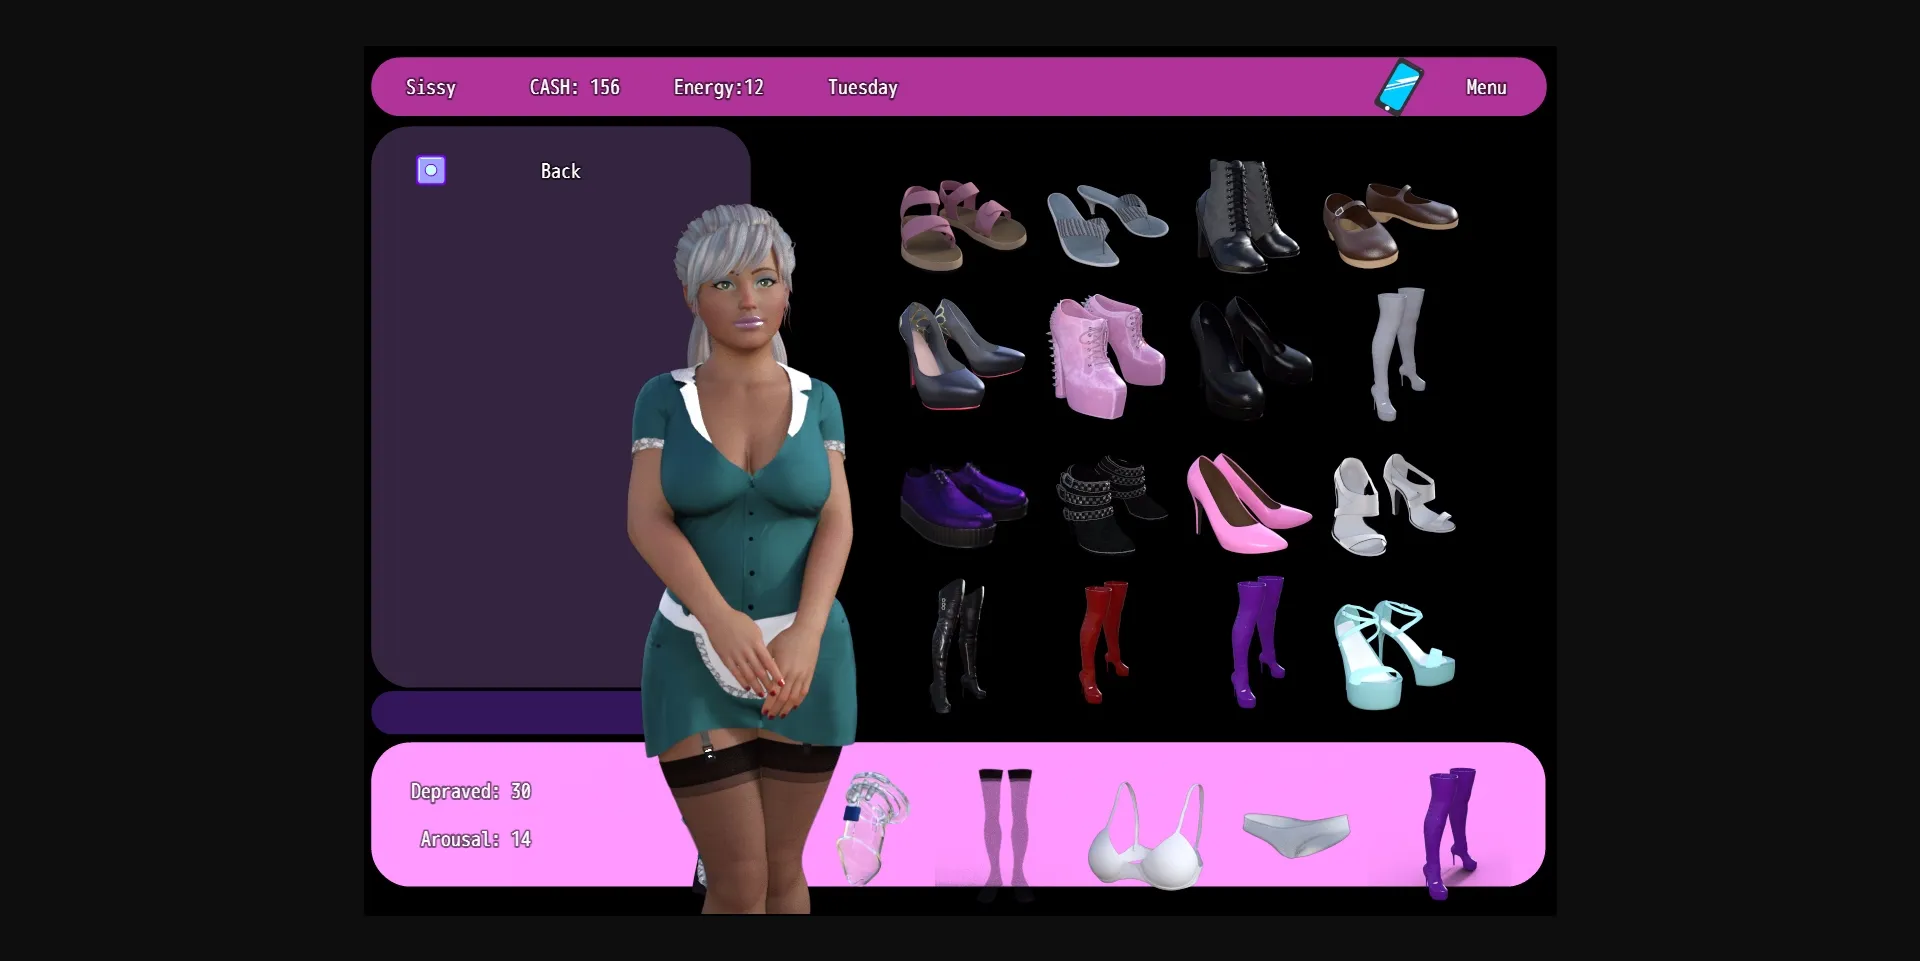Click the Tuesday day label
Viewport: 1920px width, 961px height.
[x=862, y=86]
